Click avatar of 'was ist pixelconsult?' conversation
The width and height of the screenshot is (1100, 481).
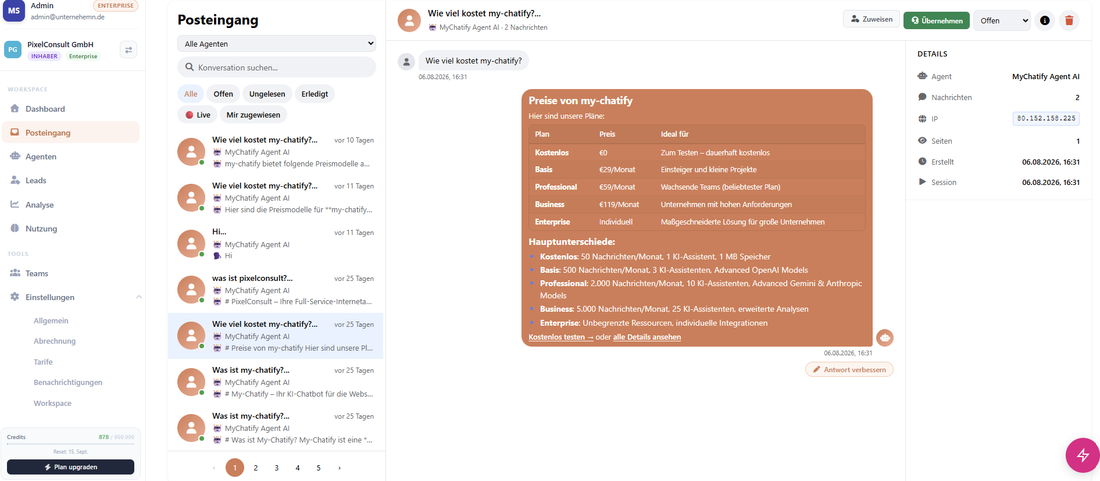[x=192, y=290]
